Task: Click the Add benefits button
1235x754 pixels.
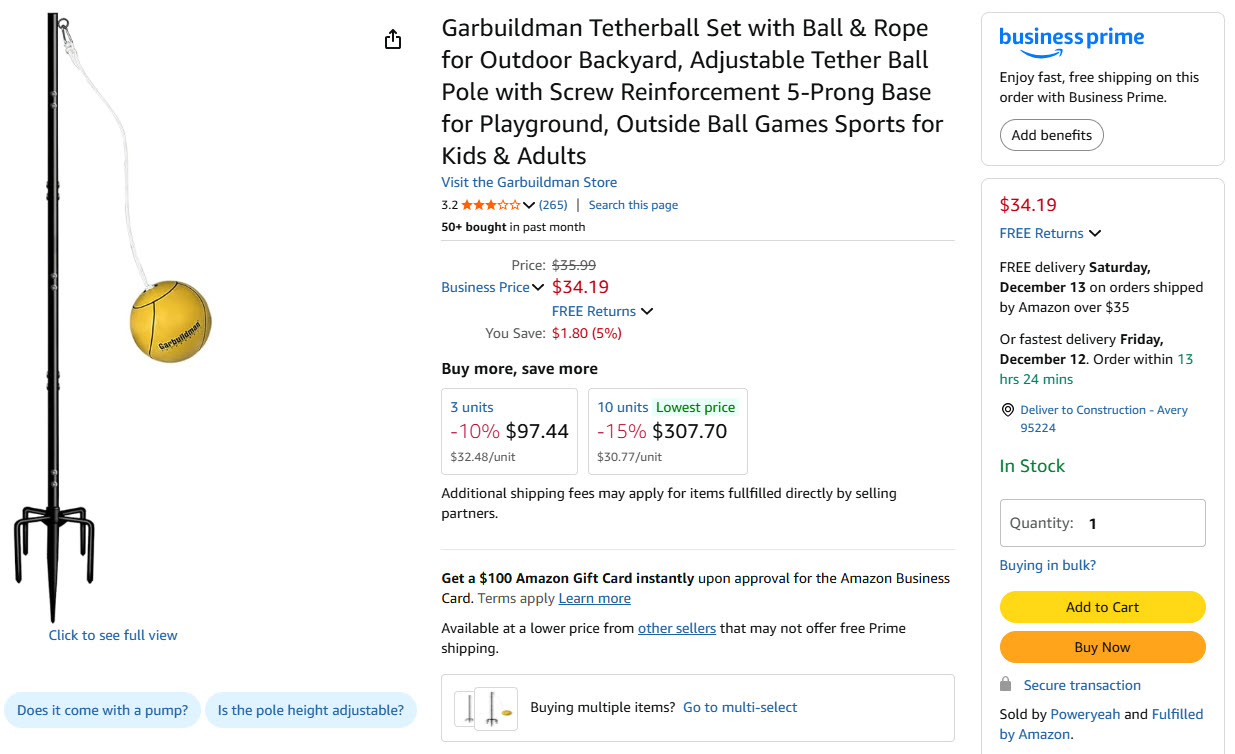Action: click(1051, 135)
